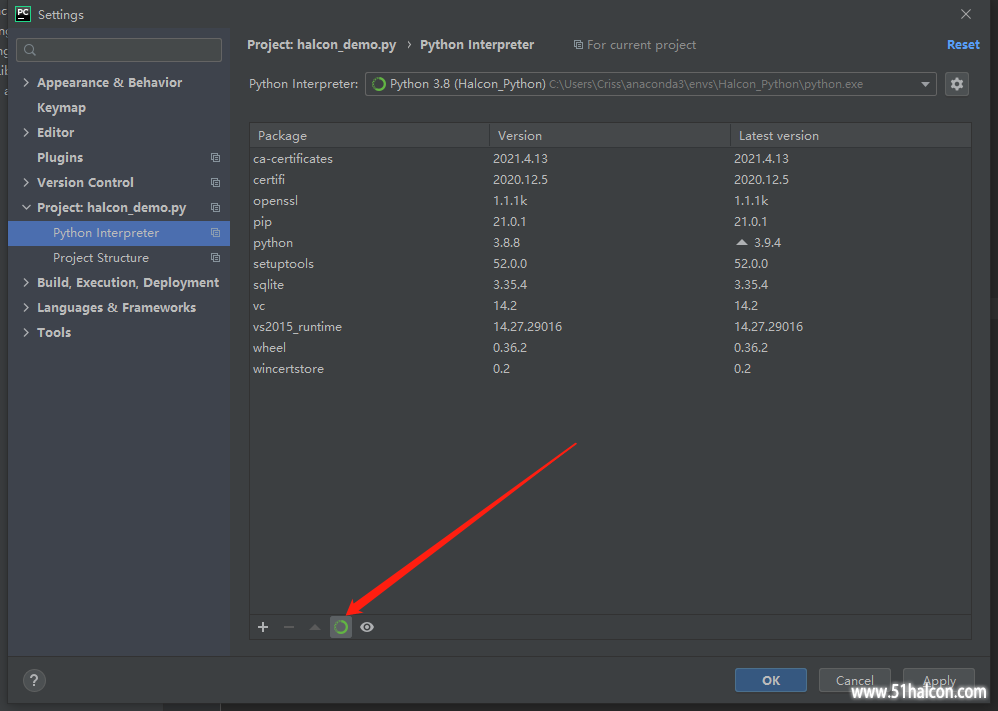This screenshot has width=998, height=711.
Task: Click the search magnifier icon
Action: [x=30, y=50]
